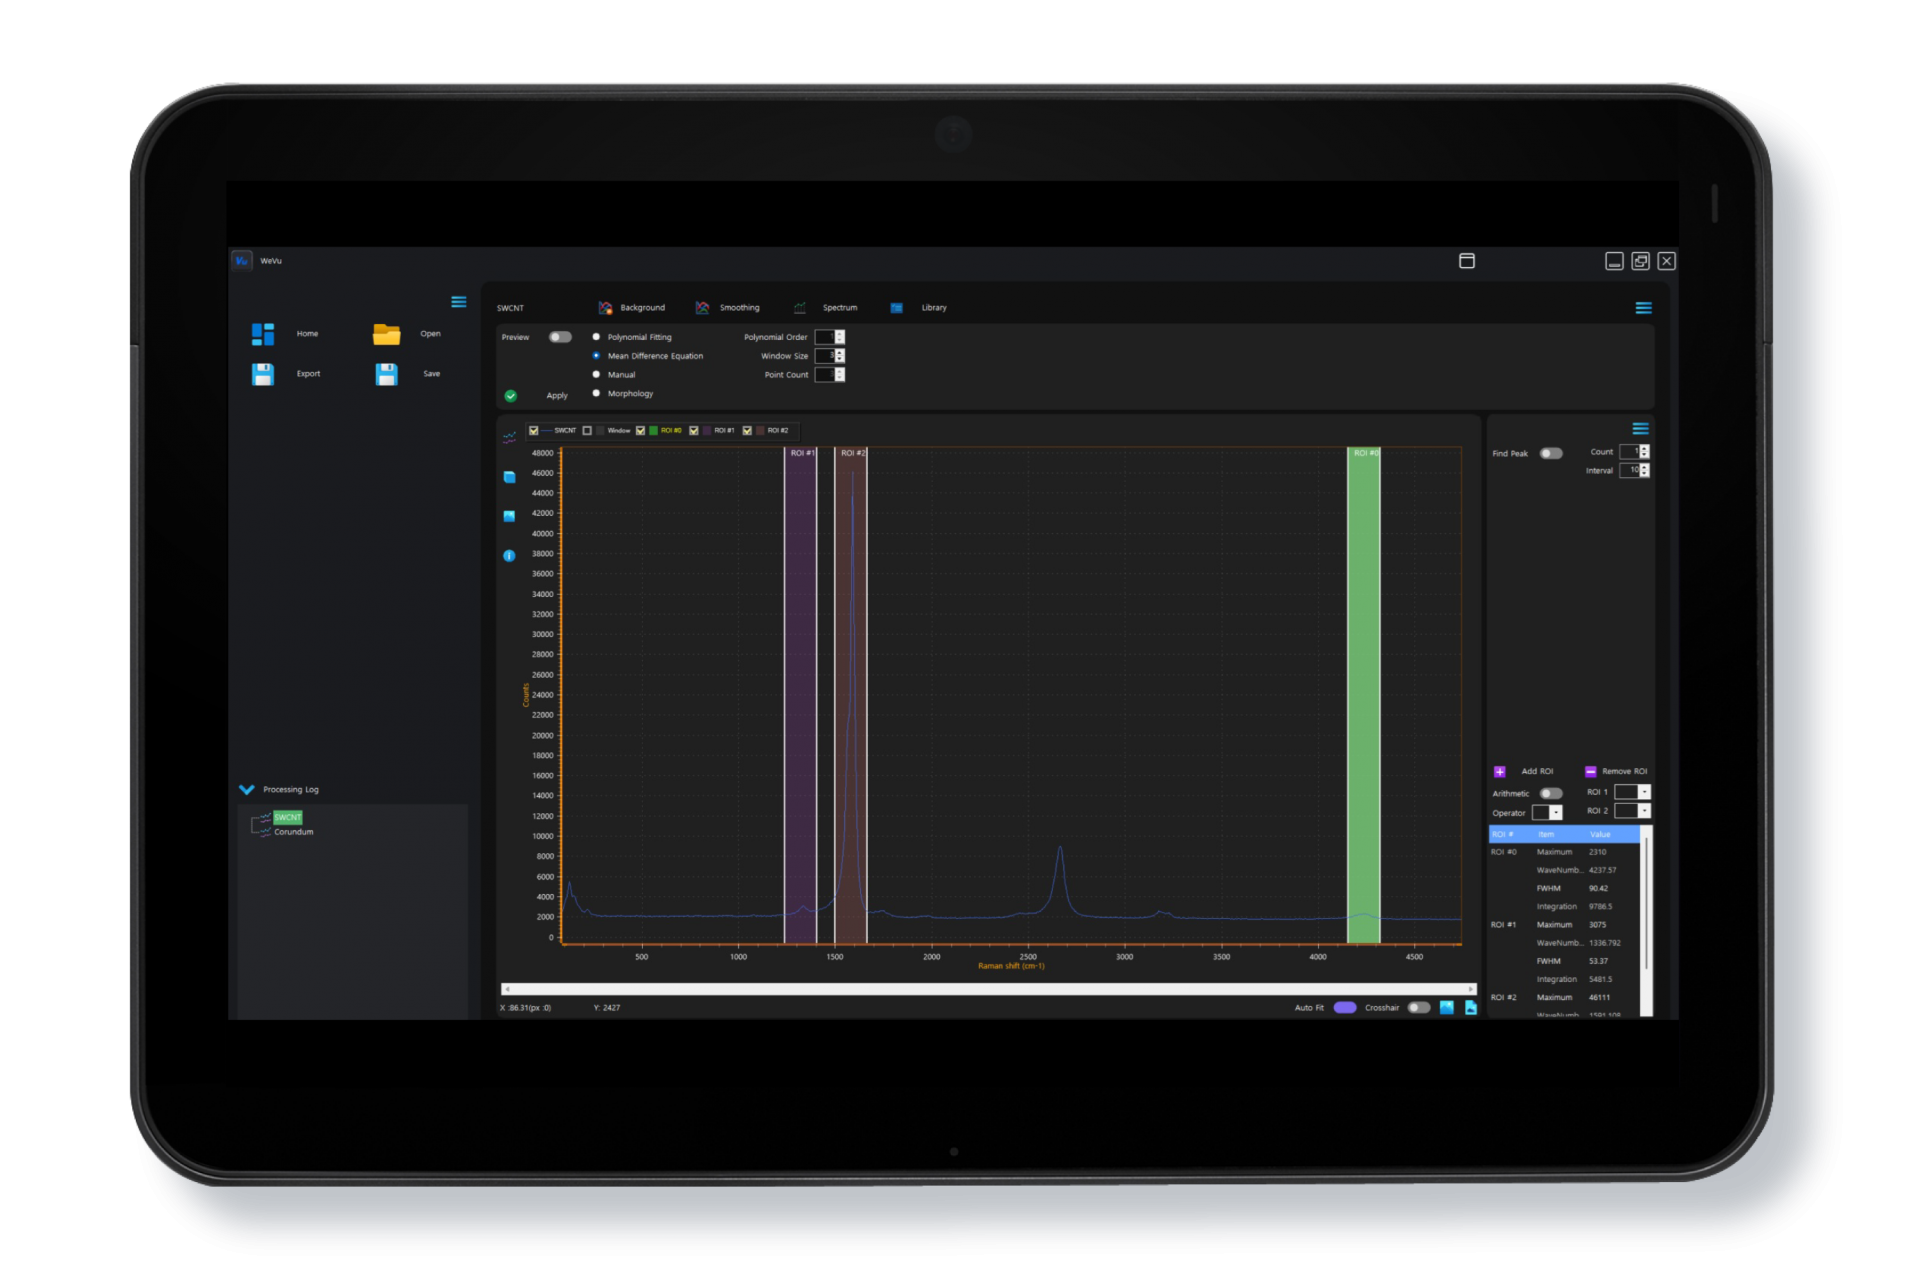This screenshot has height=1286, width=1920.
Task: Toggle the Preview switch
Action: coord(560,337)
